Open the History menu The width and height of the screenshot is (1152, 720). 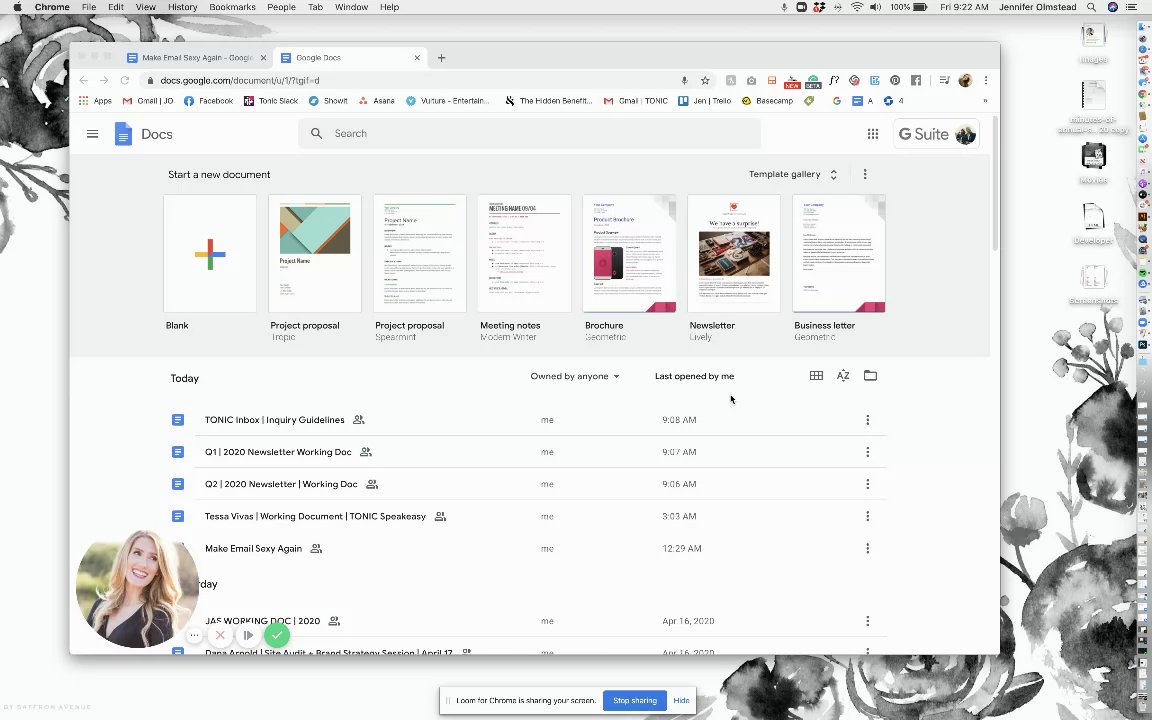coord(182,7)
